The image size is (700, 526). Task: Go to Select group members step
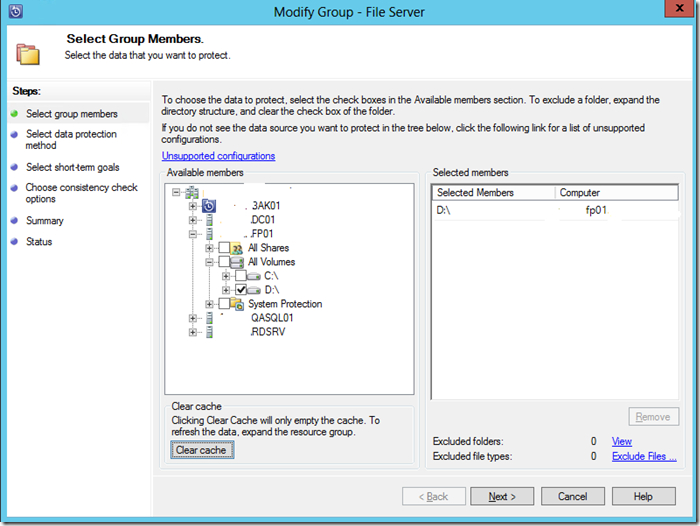click(72, 114)
